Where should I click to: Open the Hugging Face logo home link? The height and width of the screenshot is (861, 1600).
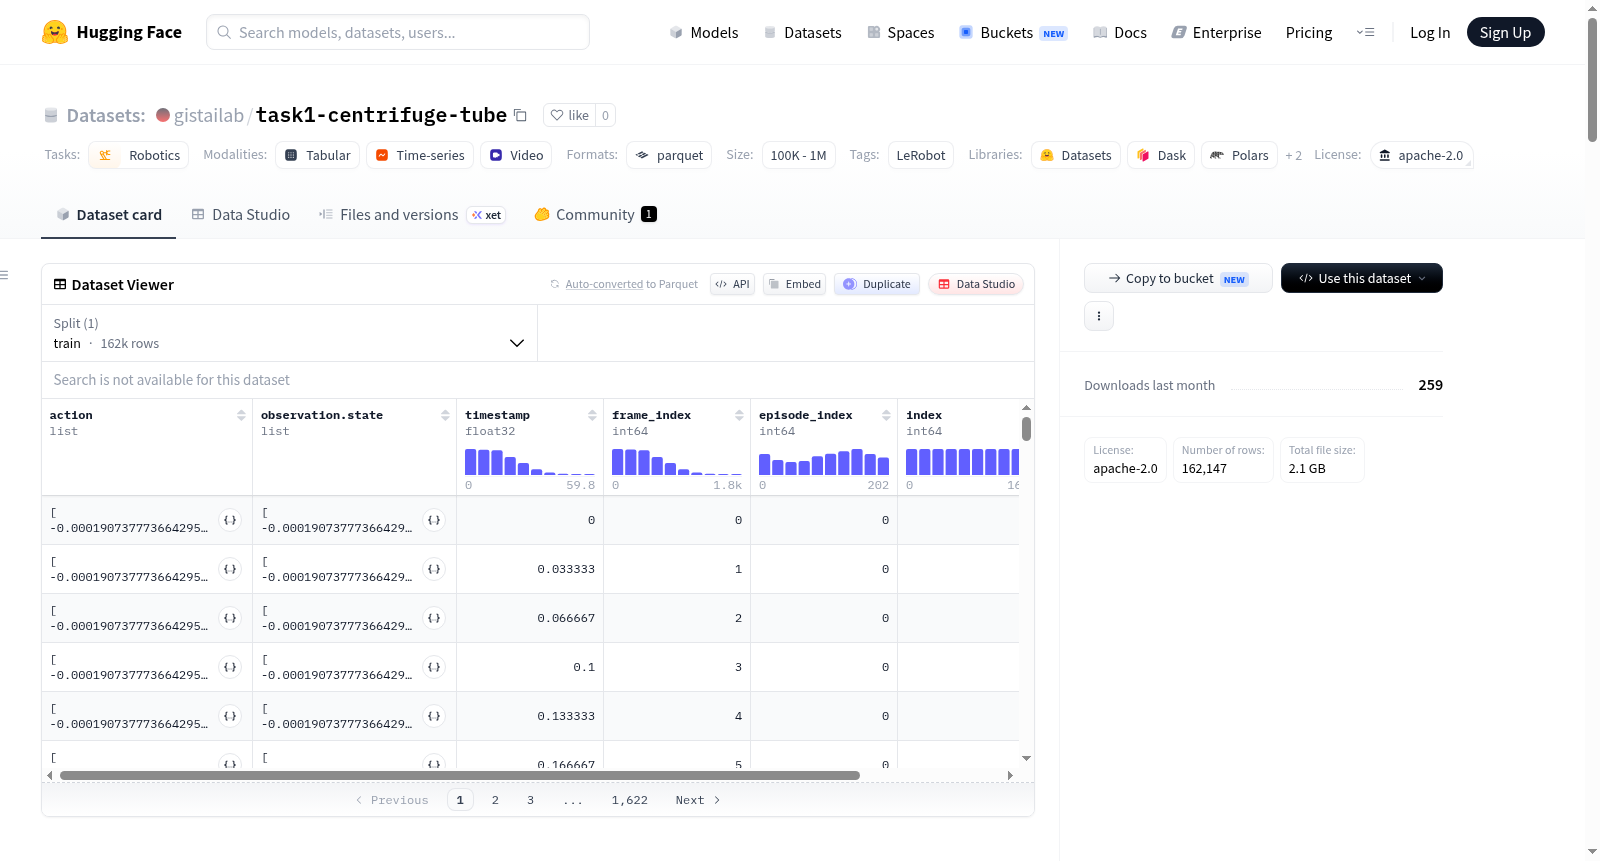(112, 32)
